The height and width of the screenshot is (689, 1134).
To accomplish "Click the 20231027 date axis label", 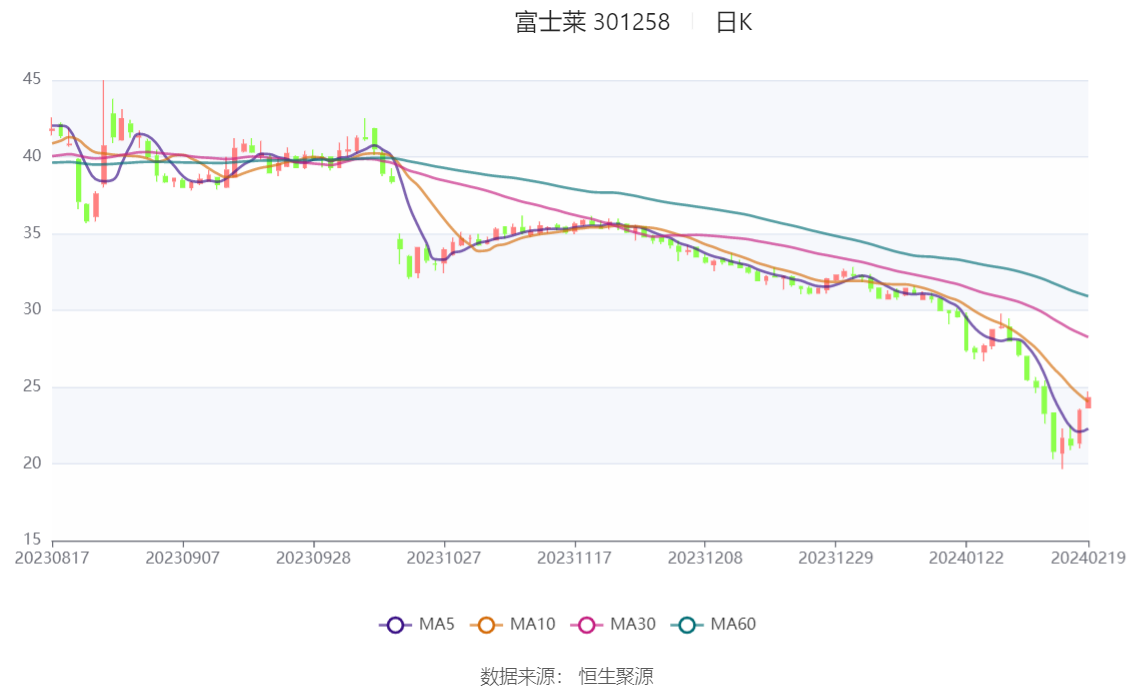I will 443,558.
